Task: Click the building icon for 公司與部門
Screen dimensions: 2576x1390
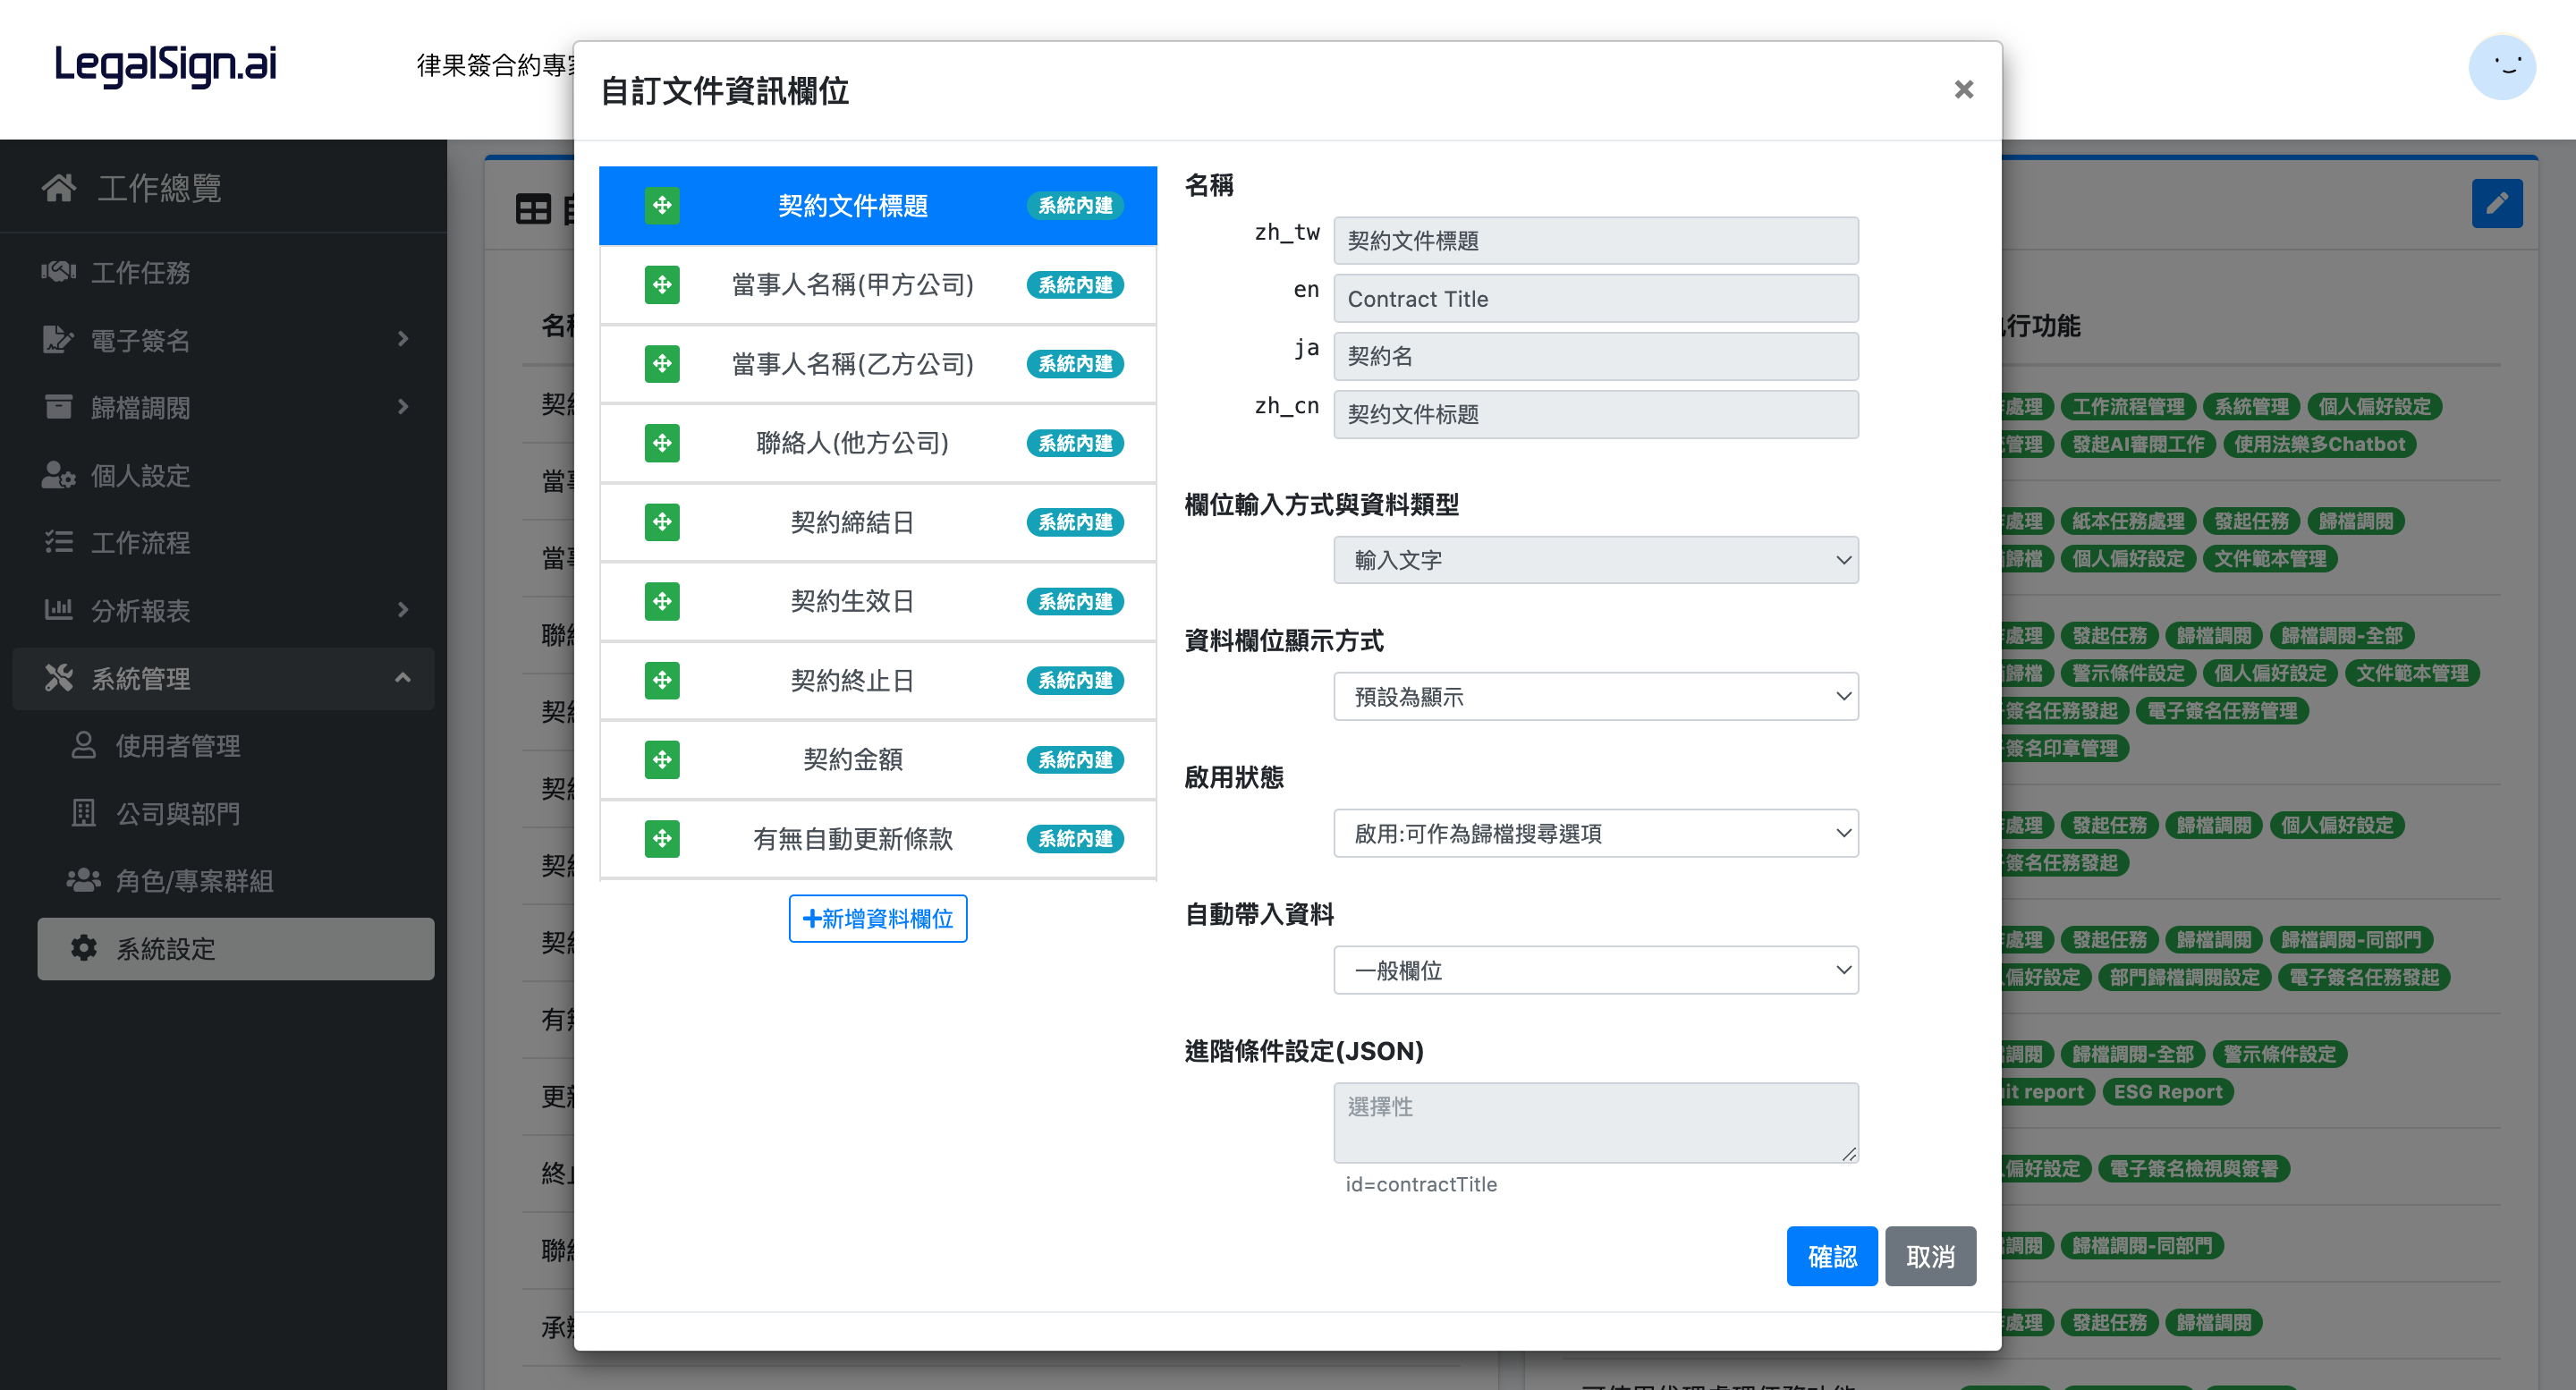Action: [x=84, y=813]
